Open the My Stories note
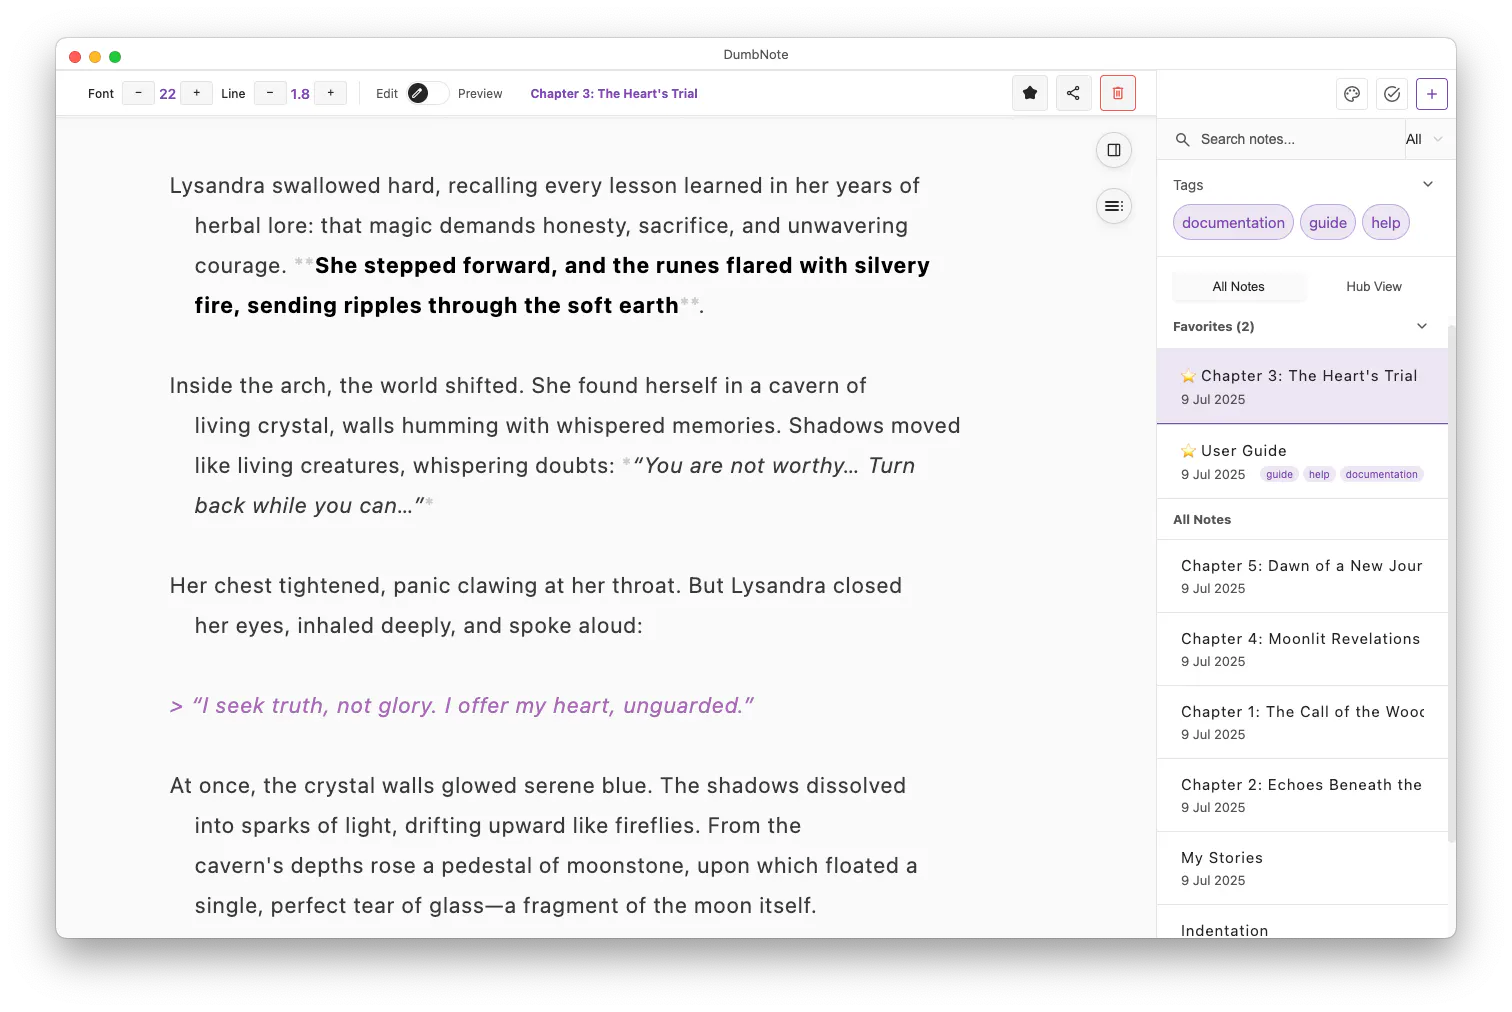This screenshot has width=1512, height=1012. (1302, 868)
